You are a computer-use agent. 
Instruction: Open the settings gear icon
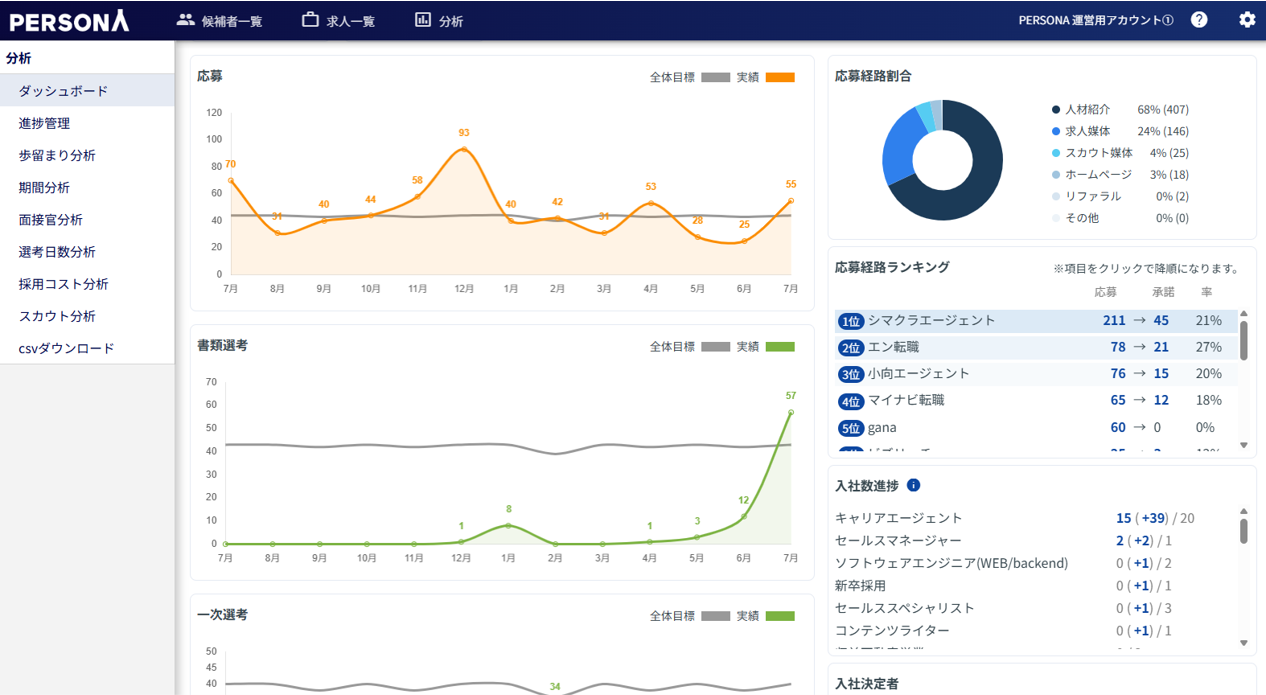1246,18
